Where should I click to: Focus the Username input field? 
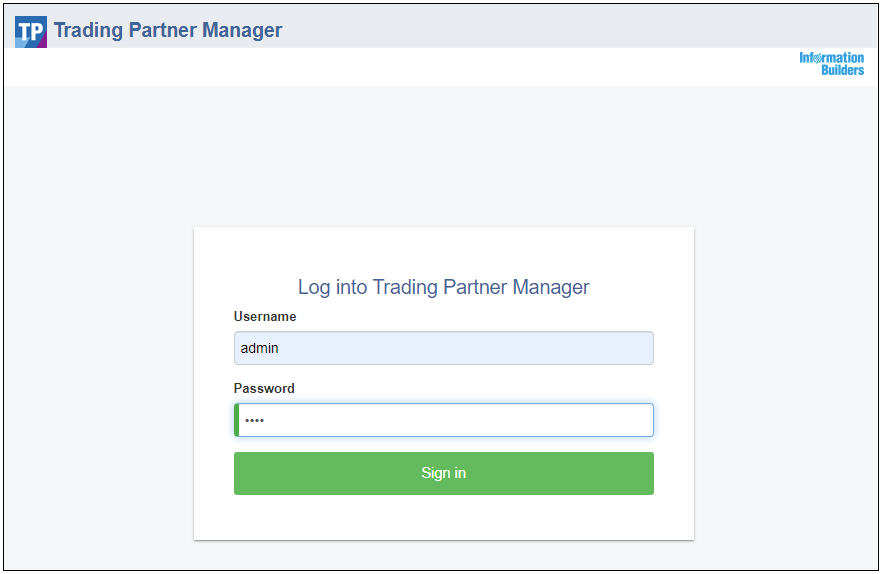pos(444,348)
